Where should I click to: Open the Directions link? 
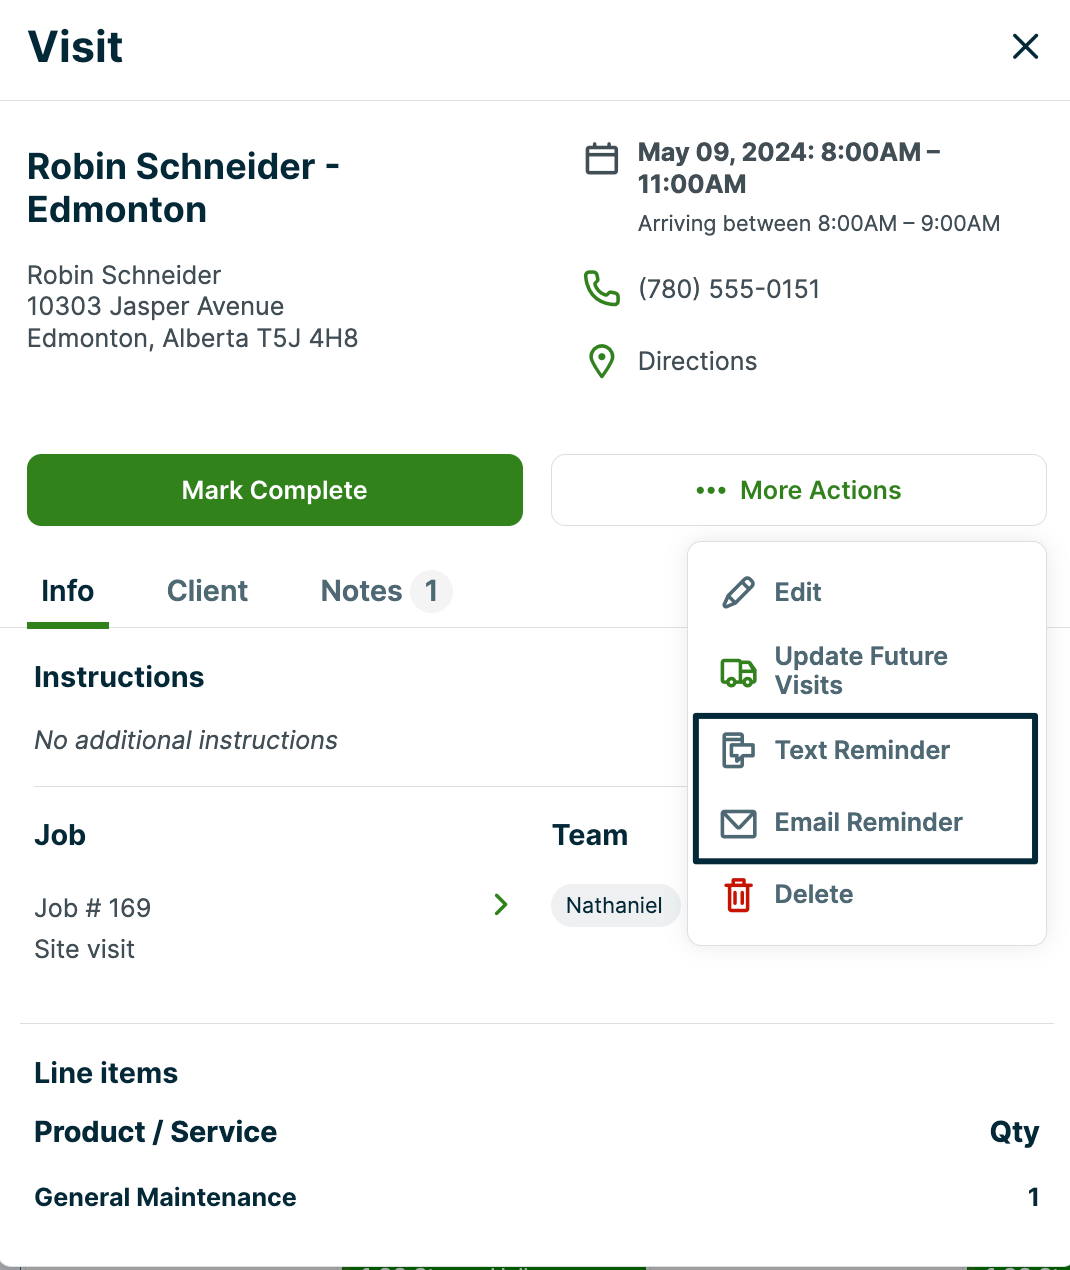[697, 361]
